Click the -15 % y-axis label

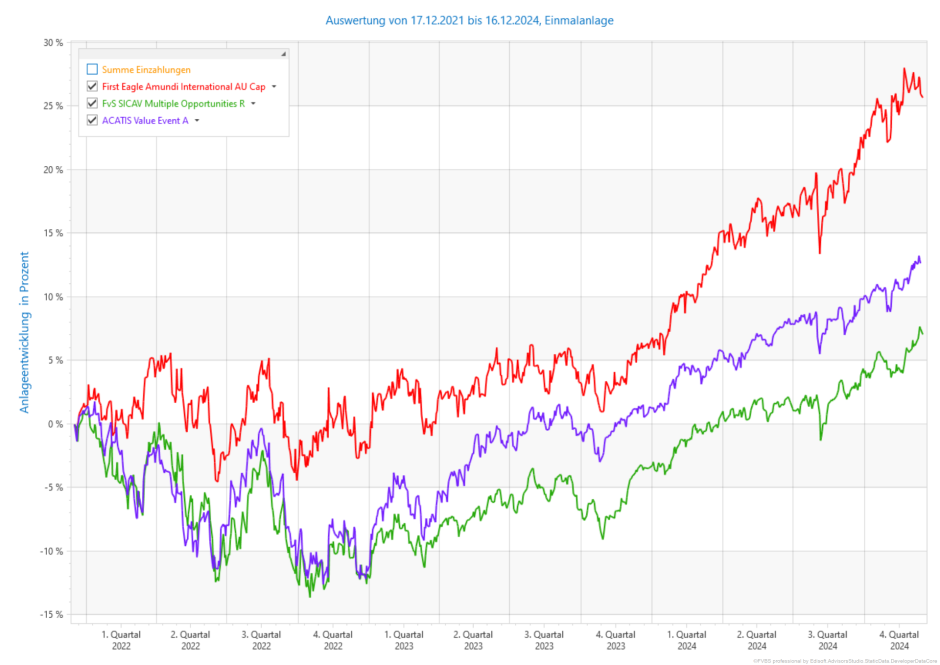coord(52,614)
